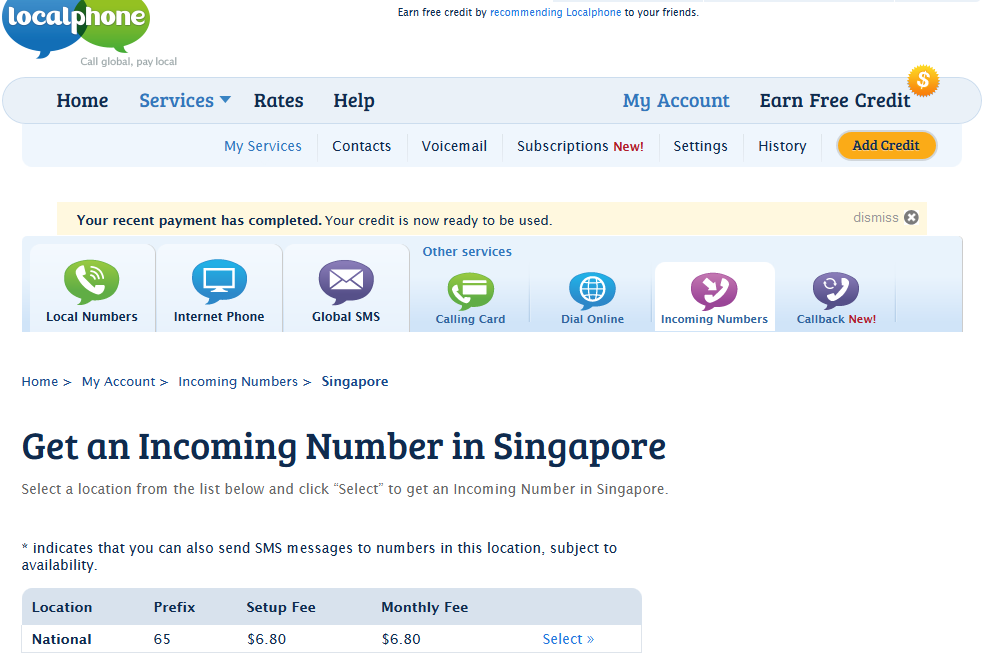The width and height of the screenshot is (984, 671).
Task: Click the Singapore breadcrumb
Action: 355,382
